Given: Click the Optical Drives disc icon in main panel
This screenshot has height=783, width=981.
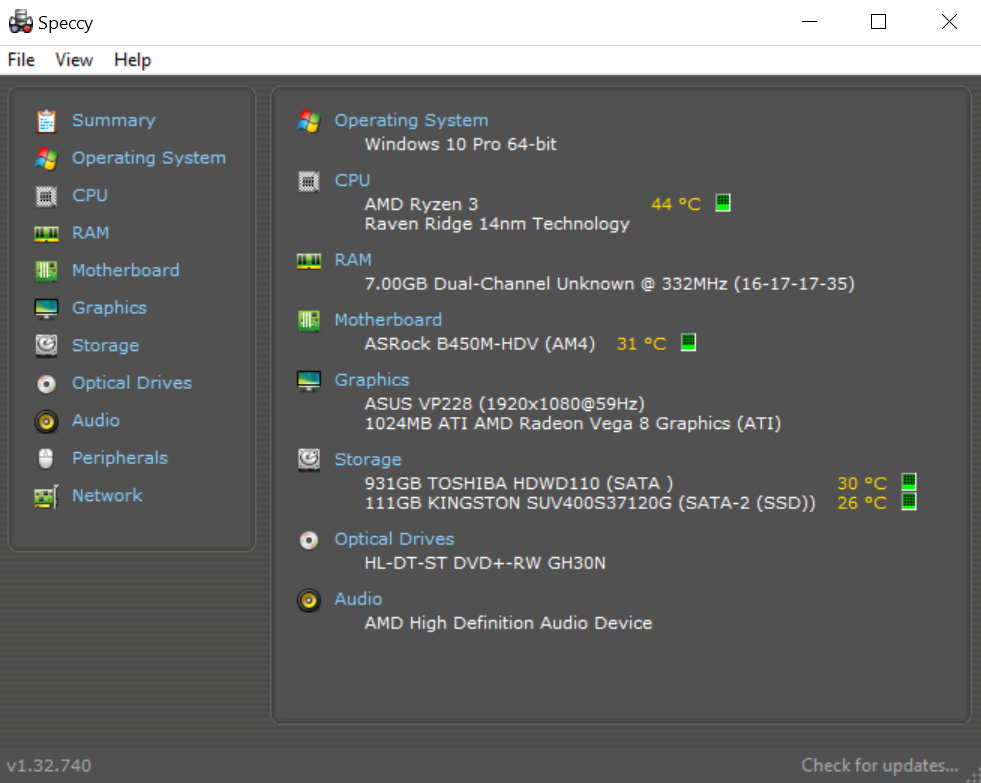Looking at the screenshot, I should (x=309, y=540).
